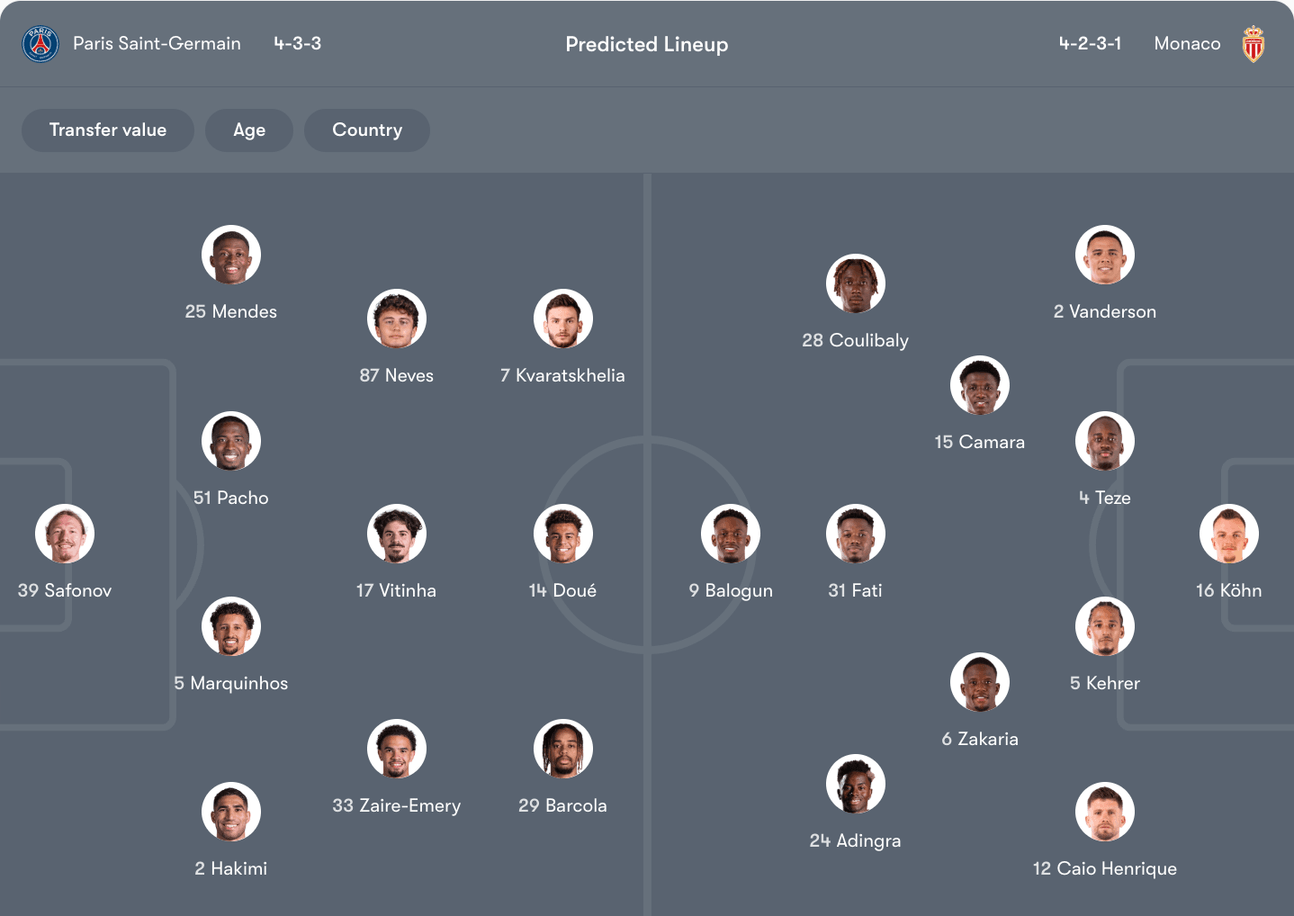Click the Monaco team name
This screenshot has height=916, width=1294.
1187,44
